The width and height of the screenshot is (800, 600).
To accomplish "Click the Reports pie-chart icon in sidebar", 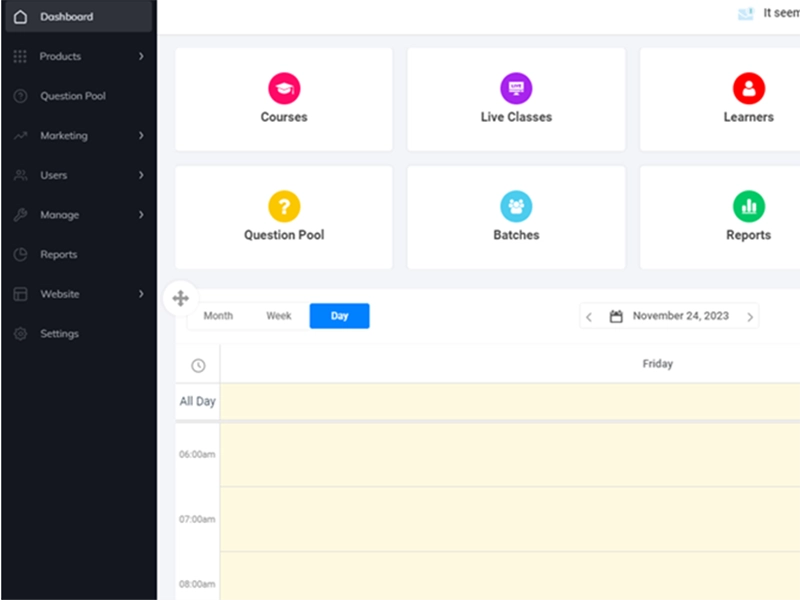I will 20,255.
